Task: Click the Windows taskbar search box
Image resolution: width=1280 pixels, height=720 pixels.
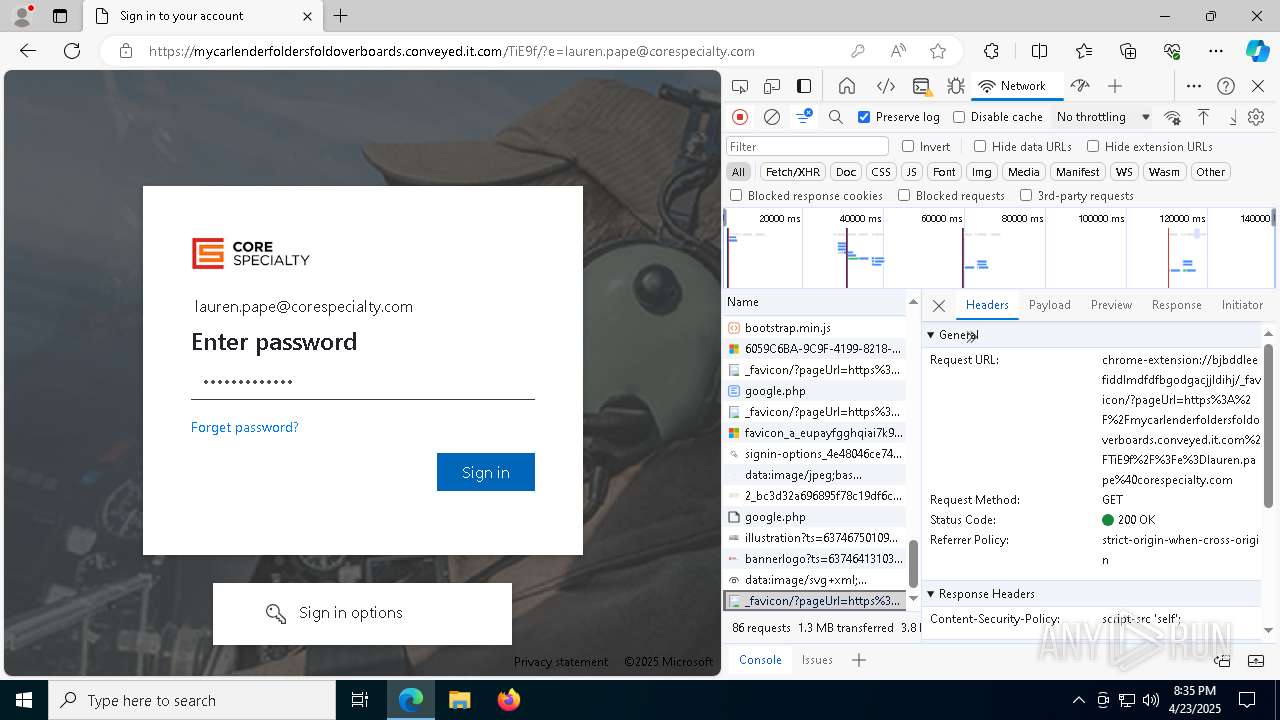Action: [x=192, y=700]
